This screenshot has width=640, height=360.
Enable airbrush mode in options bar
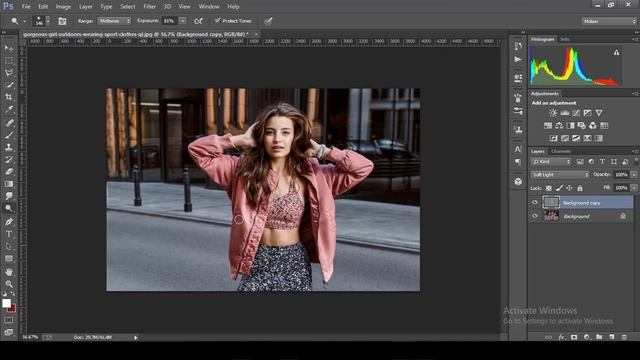[x=198, y=21]
